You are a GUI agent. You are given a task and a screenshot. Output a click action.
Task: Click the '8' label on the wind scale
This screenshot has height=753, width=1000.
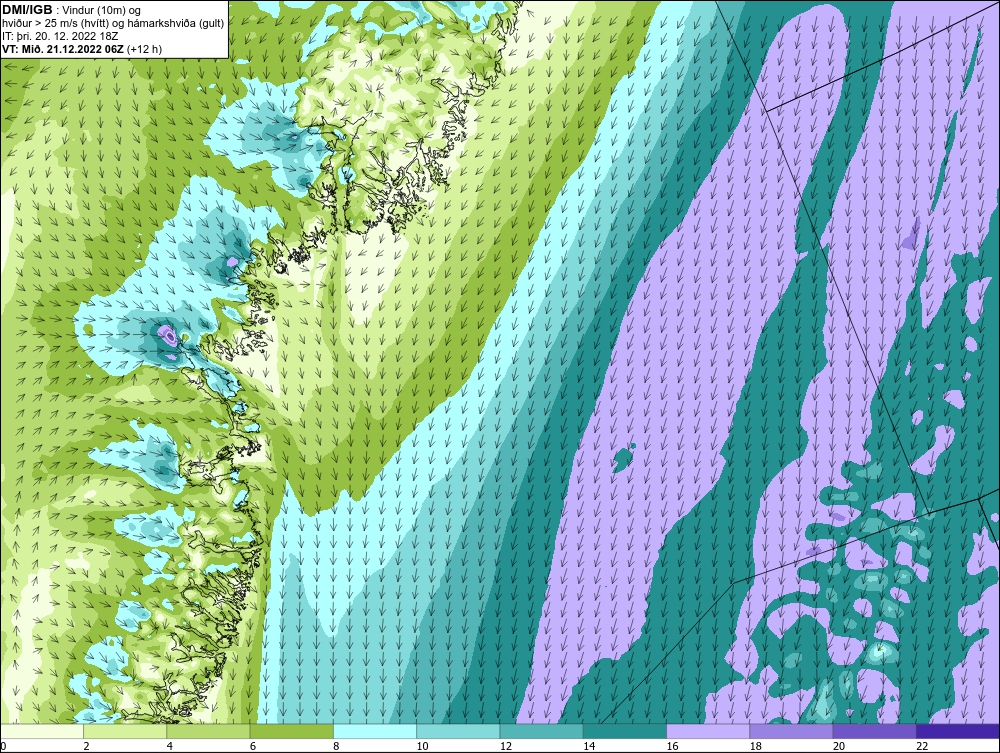click(336, 747)
